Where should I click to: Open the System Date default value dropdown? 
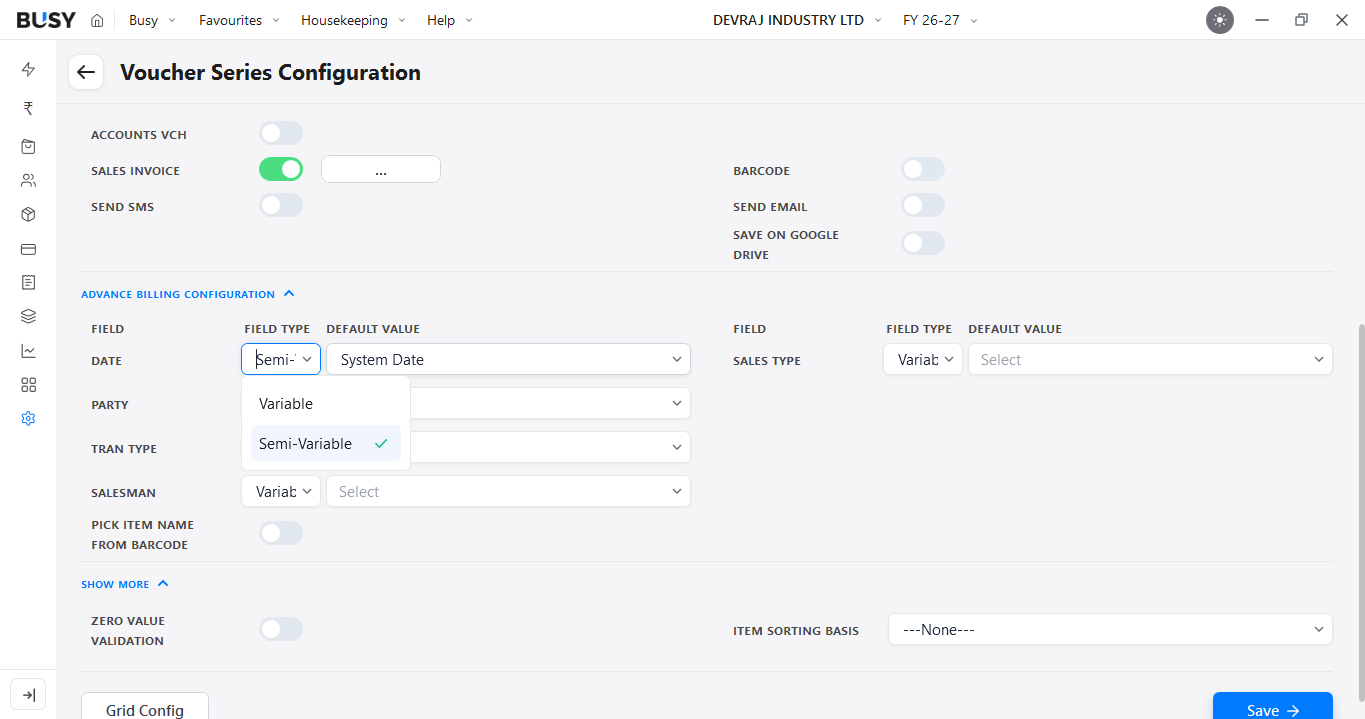pos(508,359)
